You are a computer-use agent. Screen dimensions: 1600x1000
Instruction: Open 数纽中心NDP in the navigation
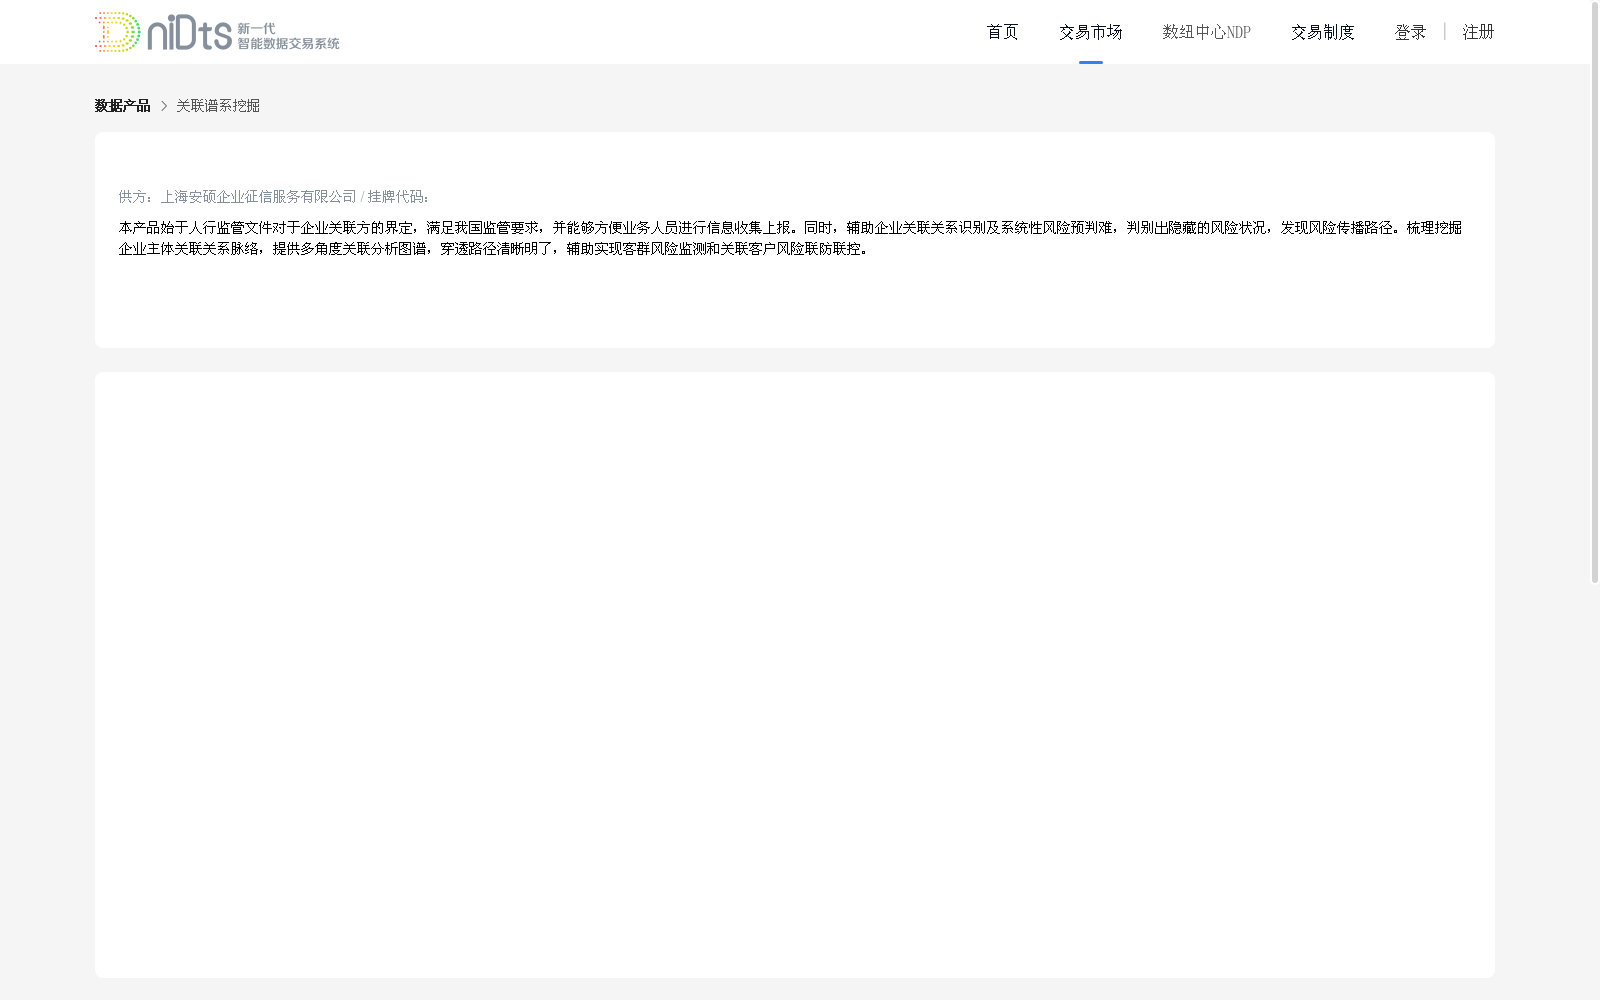1206,32
